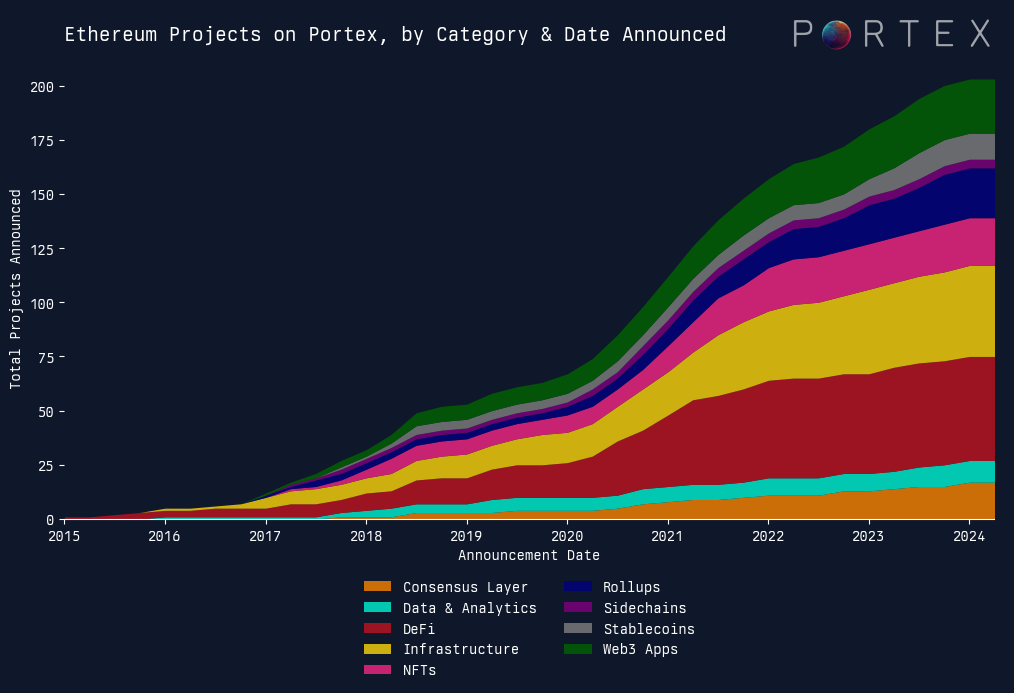
Task: Click the 125 y-axis tick label
Action: [x=42, y=249]
